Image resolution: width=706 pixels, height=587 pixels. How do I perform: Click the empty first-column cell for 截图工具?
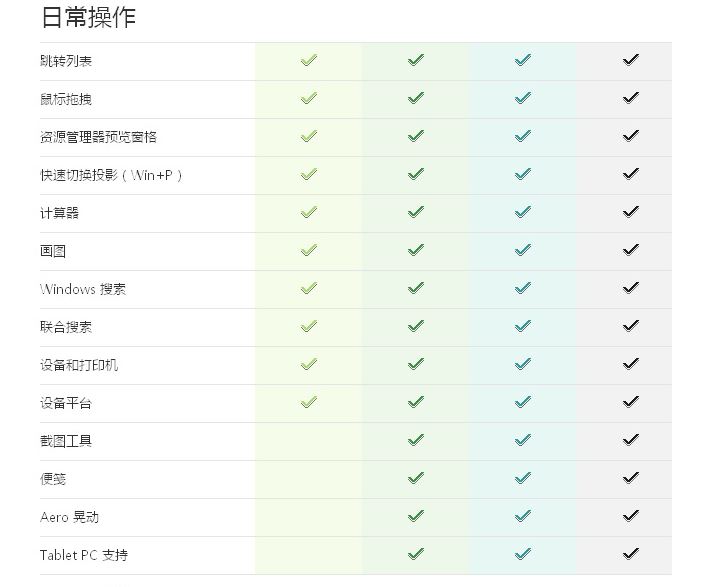[308, 441]
